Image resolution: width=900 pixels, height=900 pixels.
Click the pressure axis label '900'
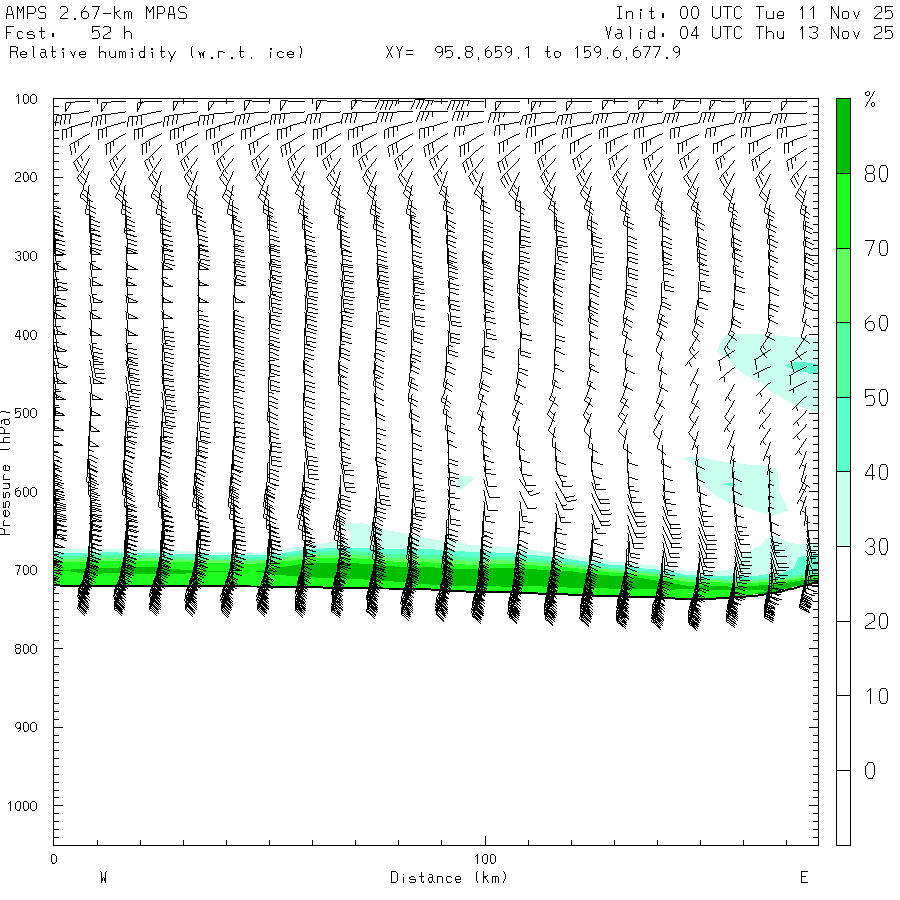point(26,727)
